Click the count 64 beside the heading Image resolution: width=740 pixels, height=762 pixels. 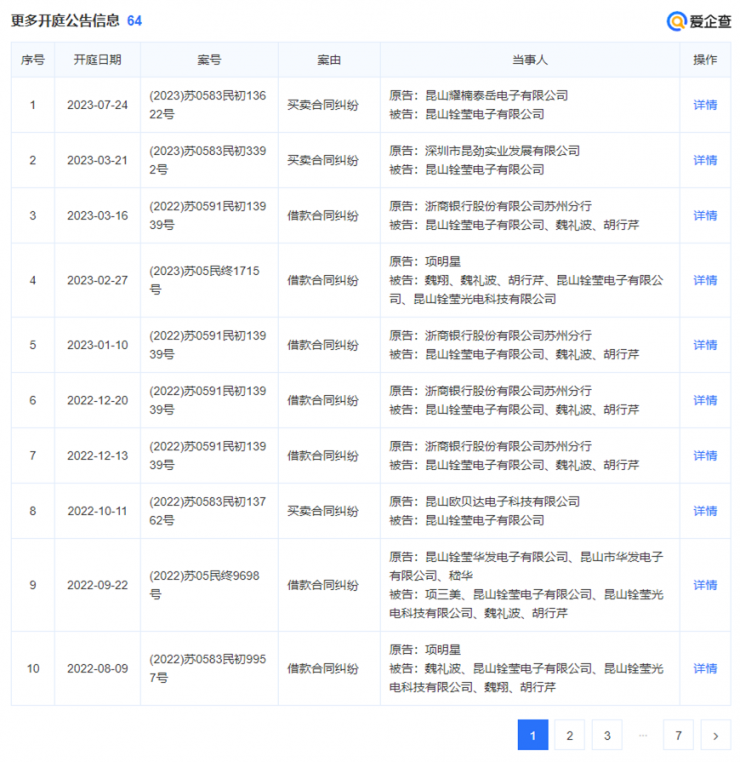(x=134, y=21)
